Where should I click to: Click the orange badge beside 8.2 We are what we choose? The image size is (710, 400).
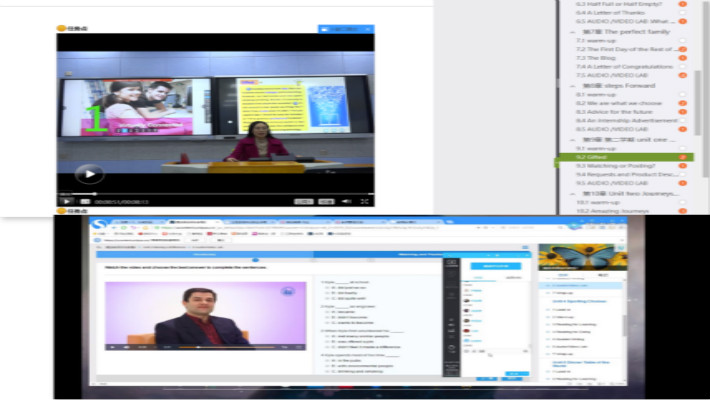click(x=683, y=101)
